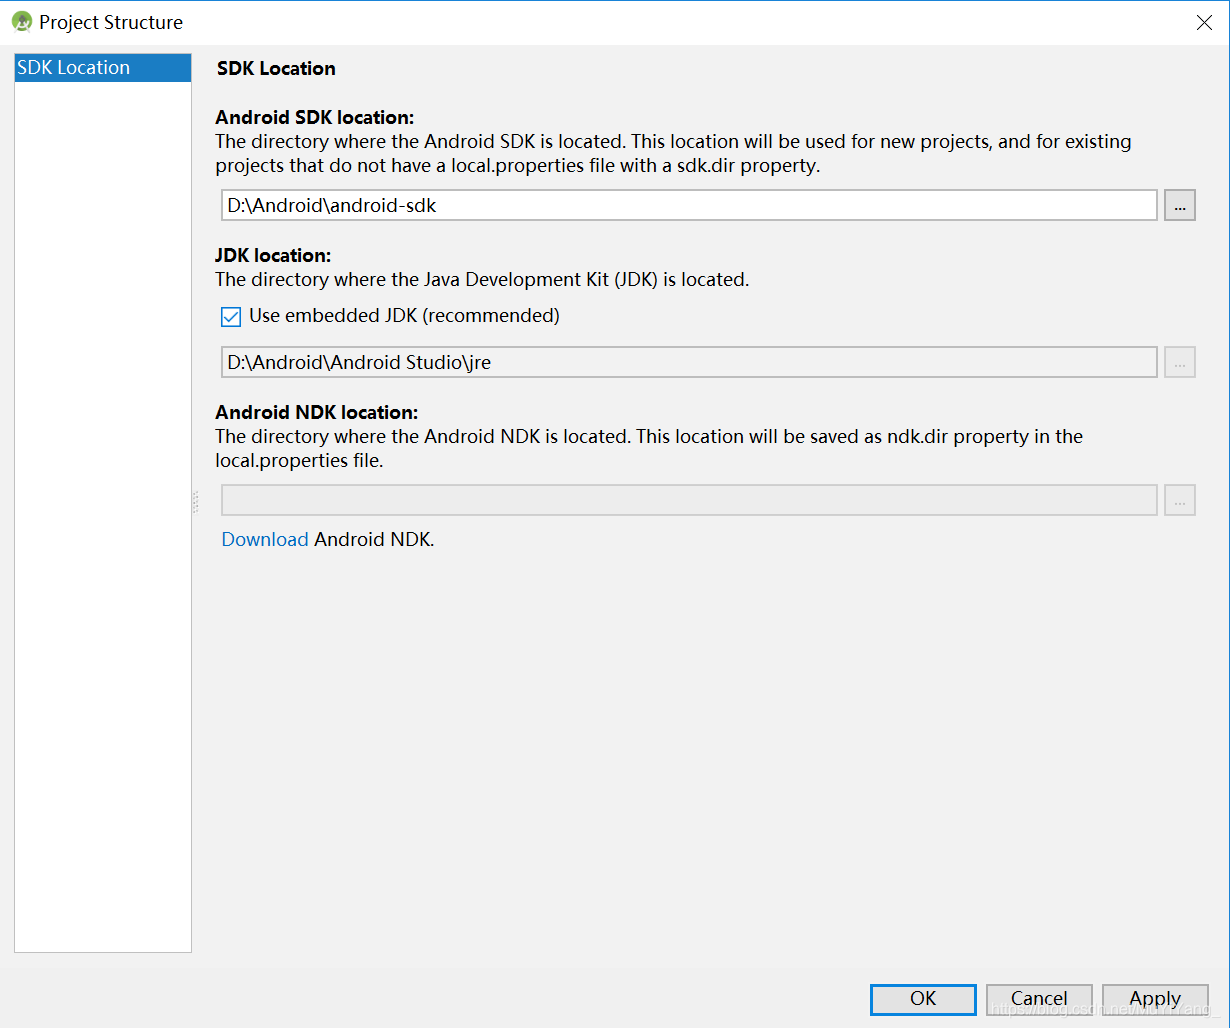1230x1028 pixels.
Task: Click the JDK location path field
Action: pyautogui.click(x=689, y=362)
